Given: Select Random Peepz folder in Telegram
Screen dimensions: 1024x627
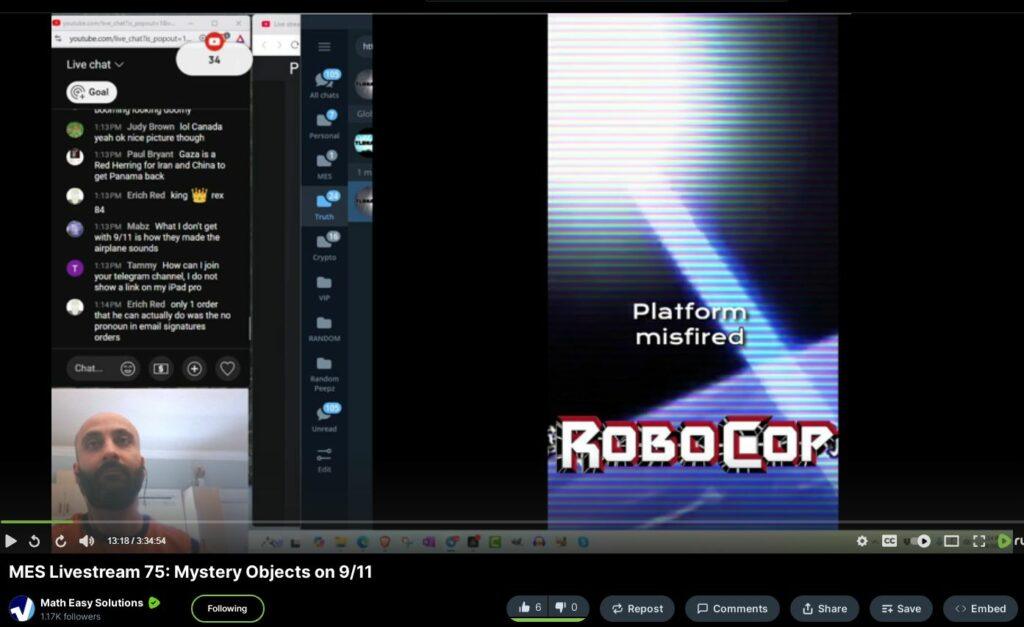Looking at the screenshot, I should tap(324, 374).
